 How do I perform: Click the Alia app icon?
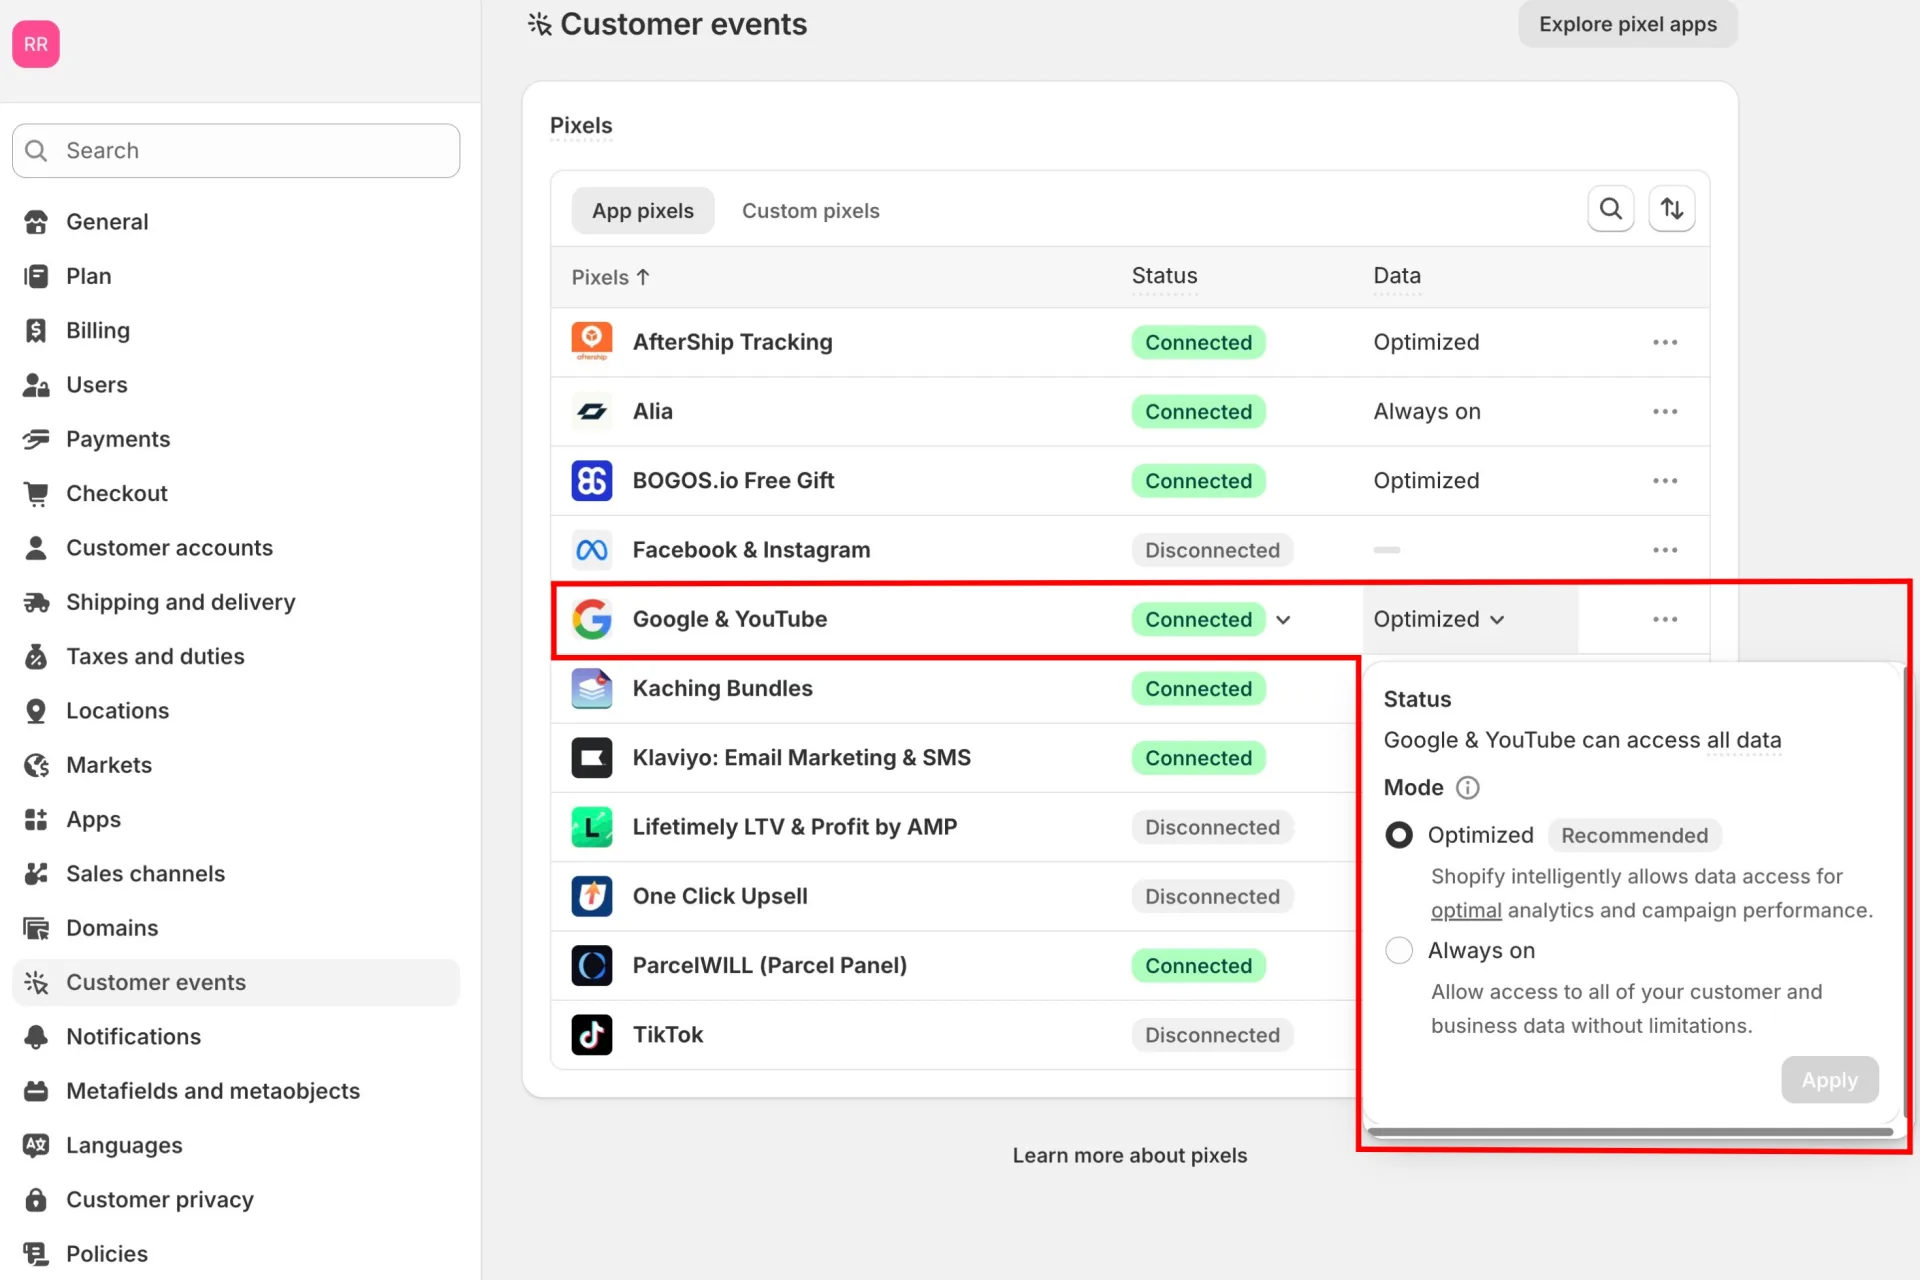(x=591, y=411)
